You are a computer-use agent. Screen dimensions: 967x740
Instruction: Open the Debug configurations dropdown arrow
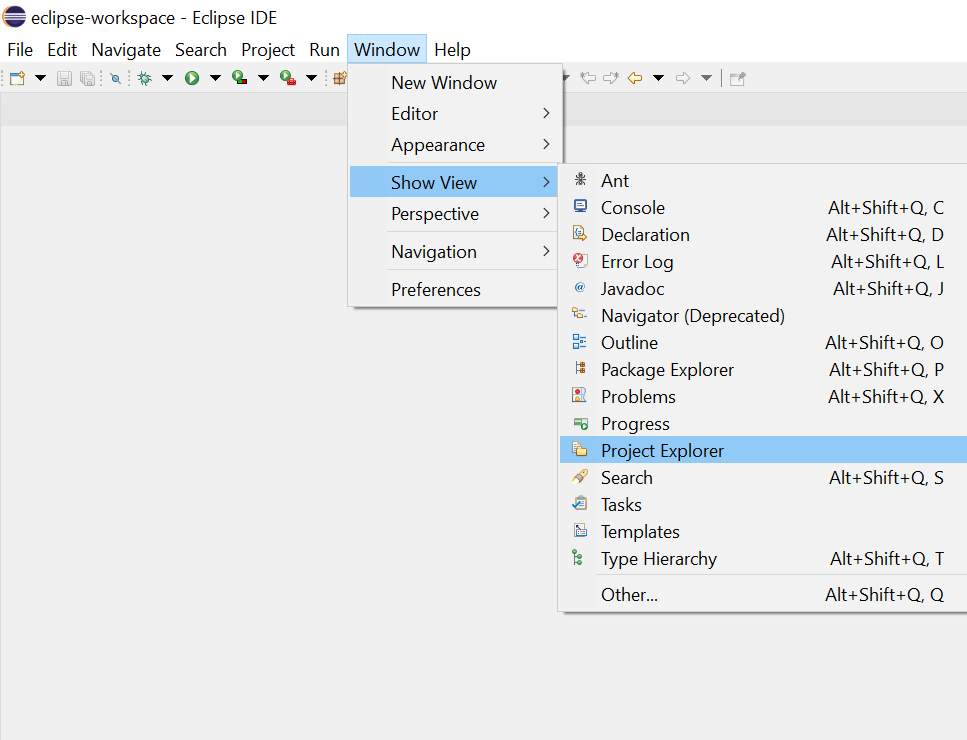[168, 78]
